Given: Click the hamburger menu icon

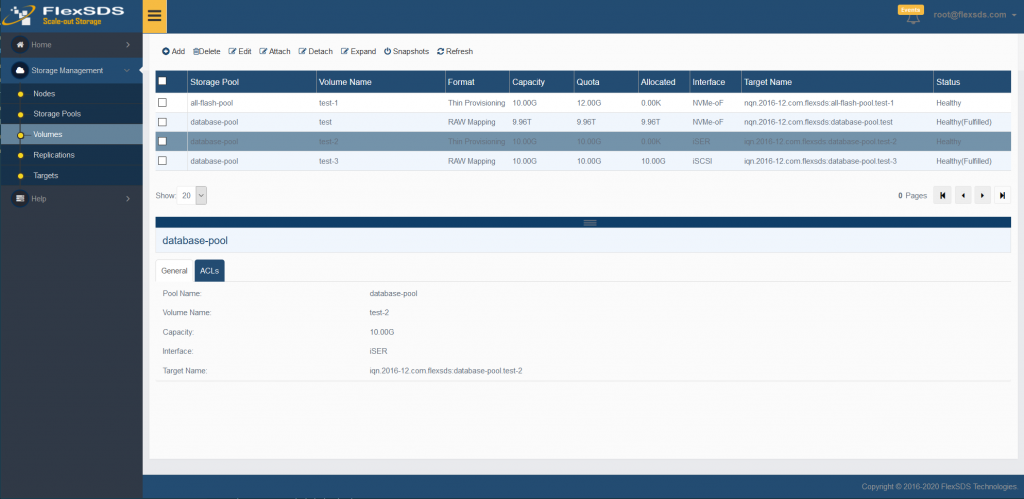Looking at the screenshot, I should tap(155, 16).
